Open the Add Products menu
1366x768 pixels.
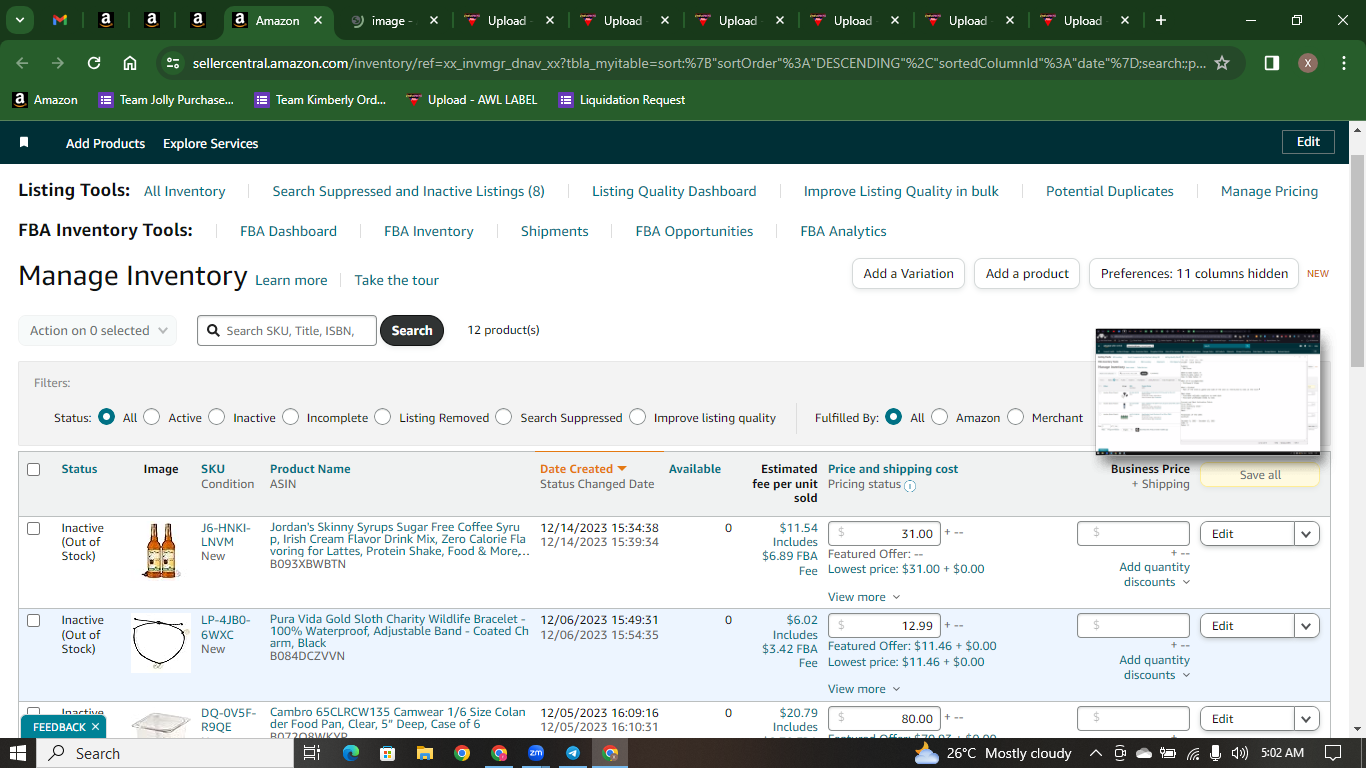105,143
